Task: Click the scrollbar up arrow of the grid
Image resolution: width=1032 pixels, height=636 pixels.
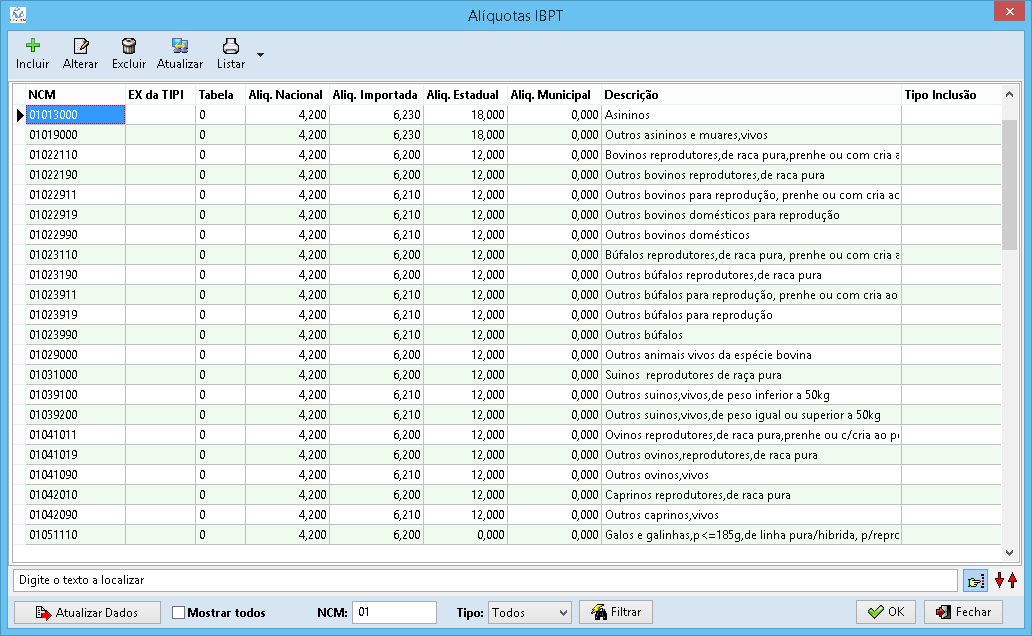Action: (x=1009, y=95)
